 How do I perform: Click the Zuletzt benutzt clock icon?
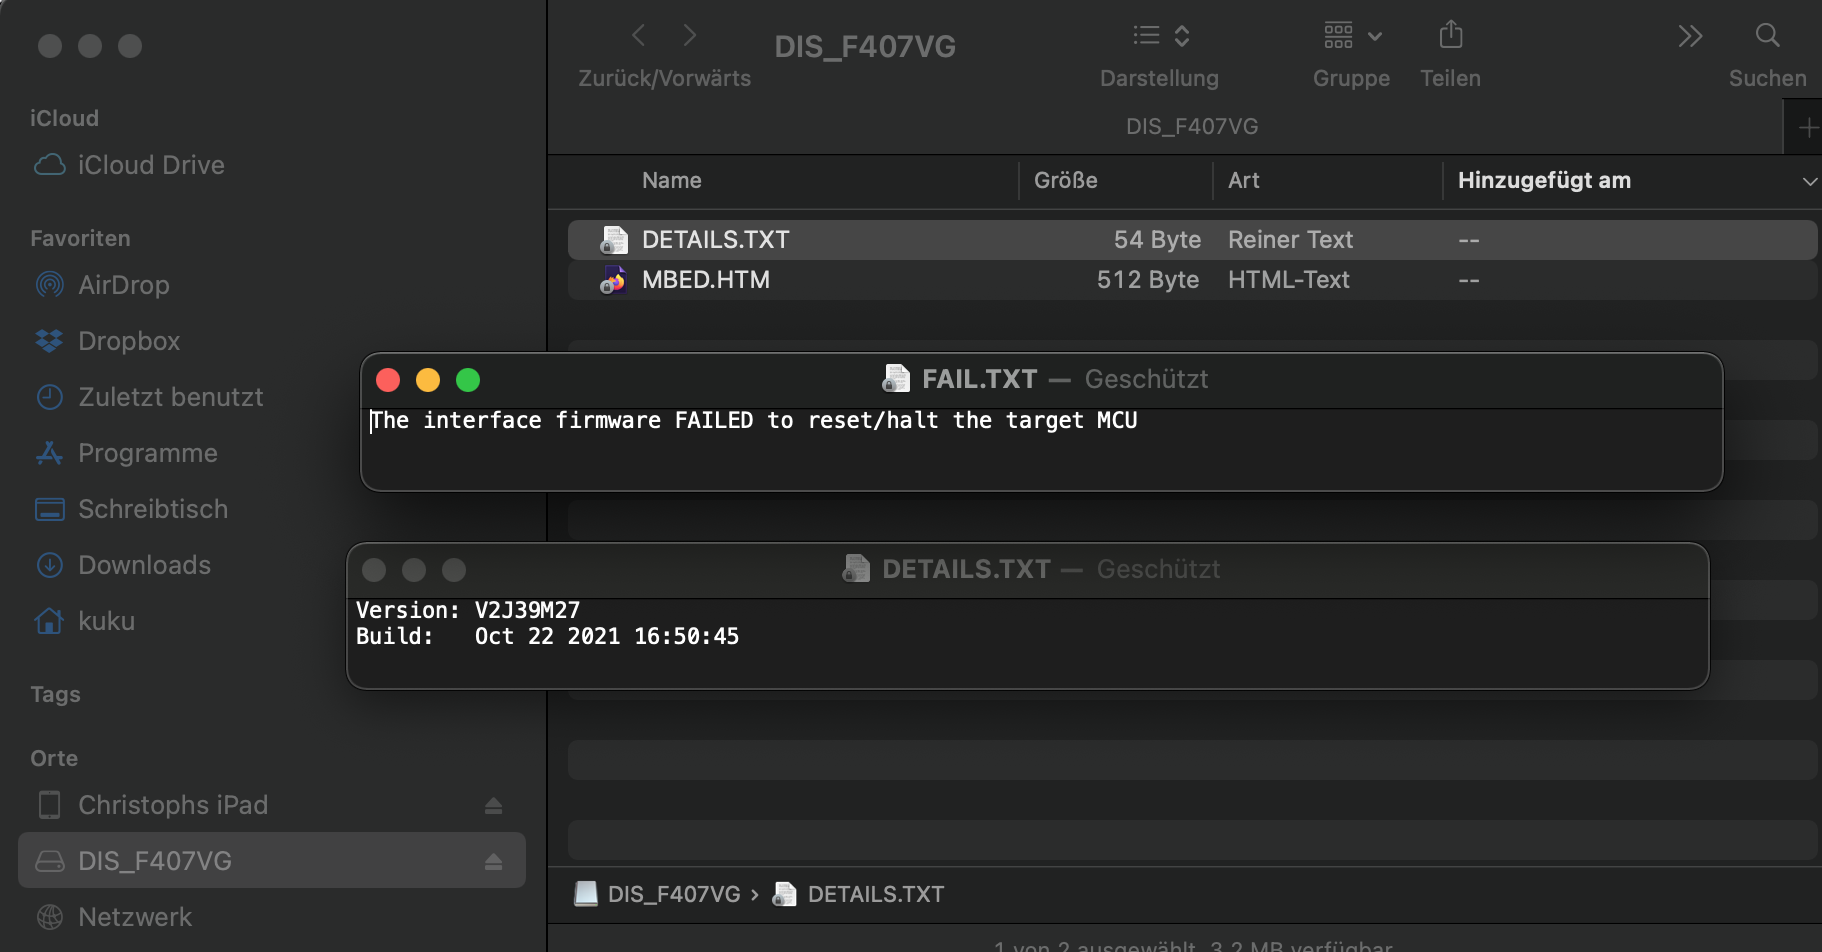(x=50, y=397)
